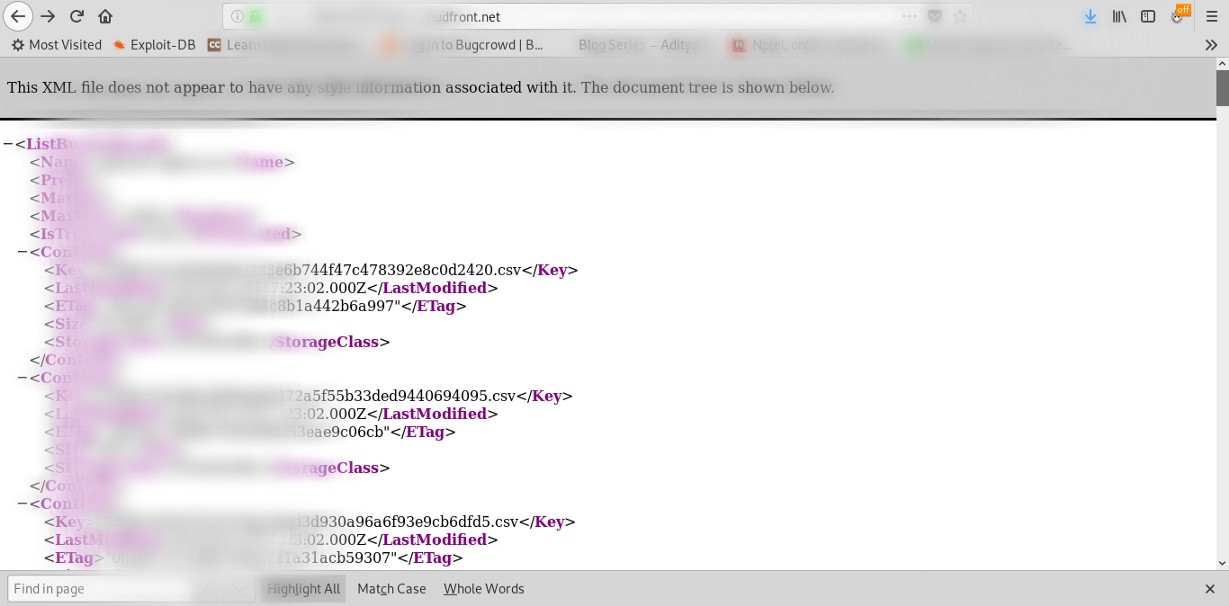Close the find bar
The width and height of the screenshot is (1229, 606).
click(1210, 589)
